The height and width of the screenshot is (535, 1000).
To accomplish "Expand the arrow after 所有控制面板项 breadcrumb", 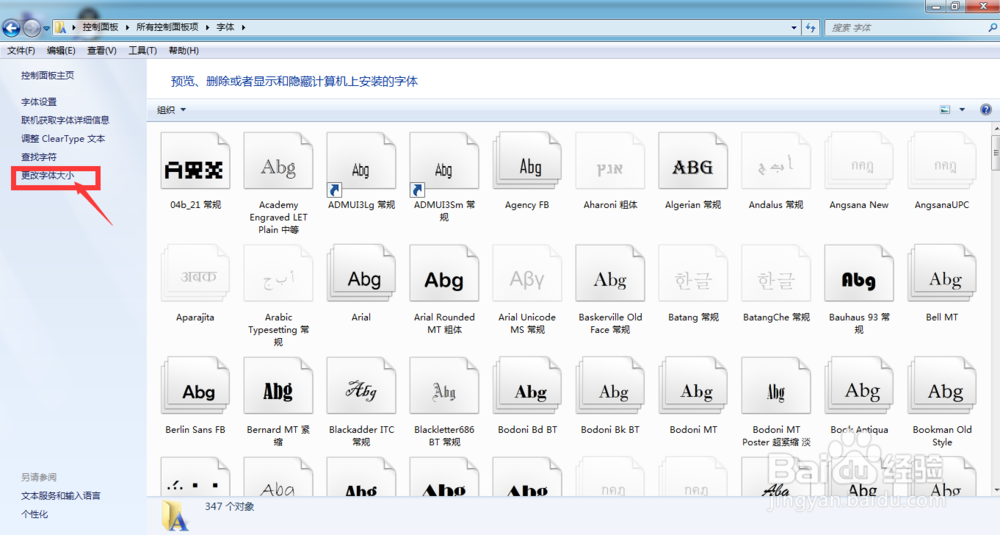I will click(208, 27).
